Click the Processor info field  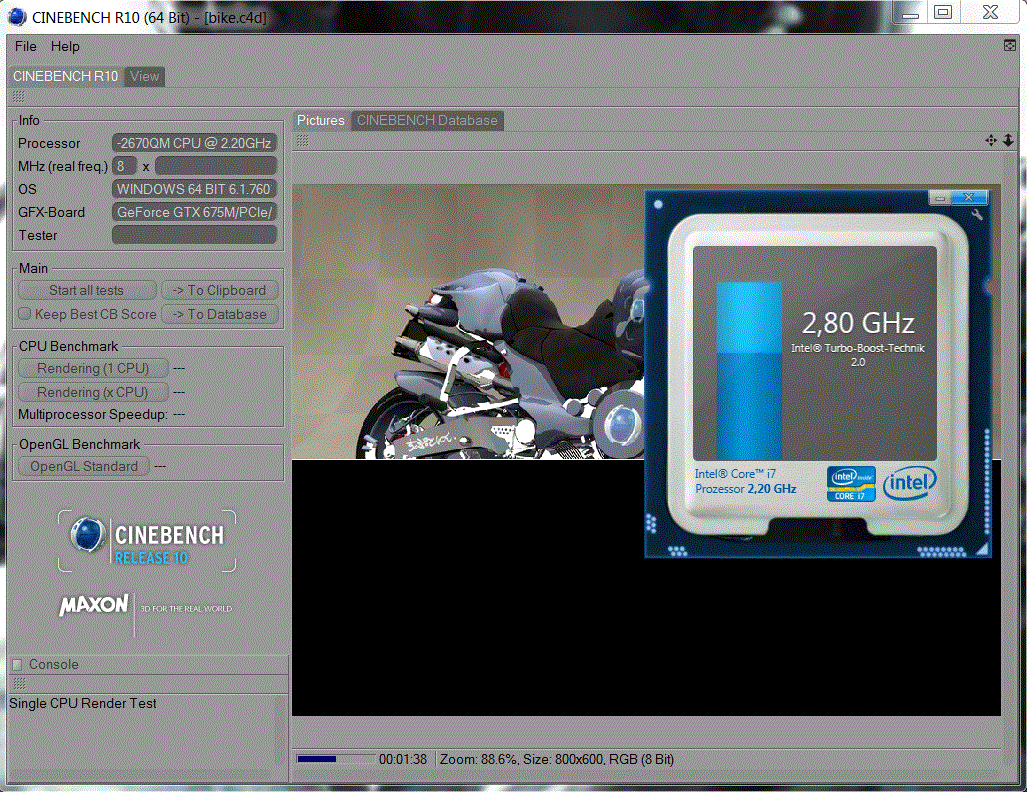coord(195,143)
